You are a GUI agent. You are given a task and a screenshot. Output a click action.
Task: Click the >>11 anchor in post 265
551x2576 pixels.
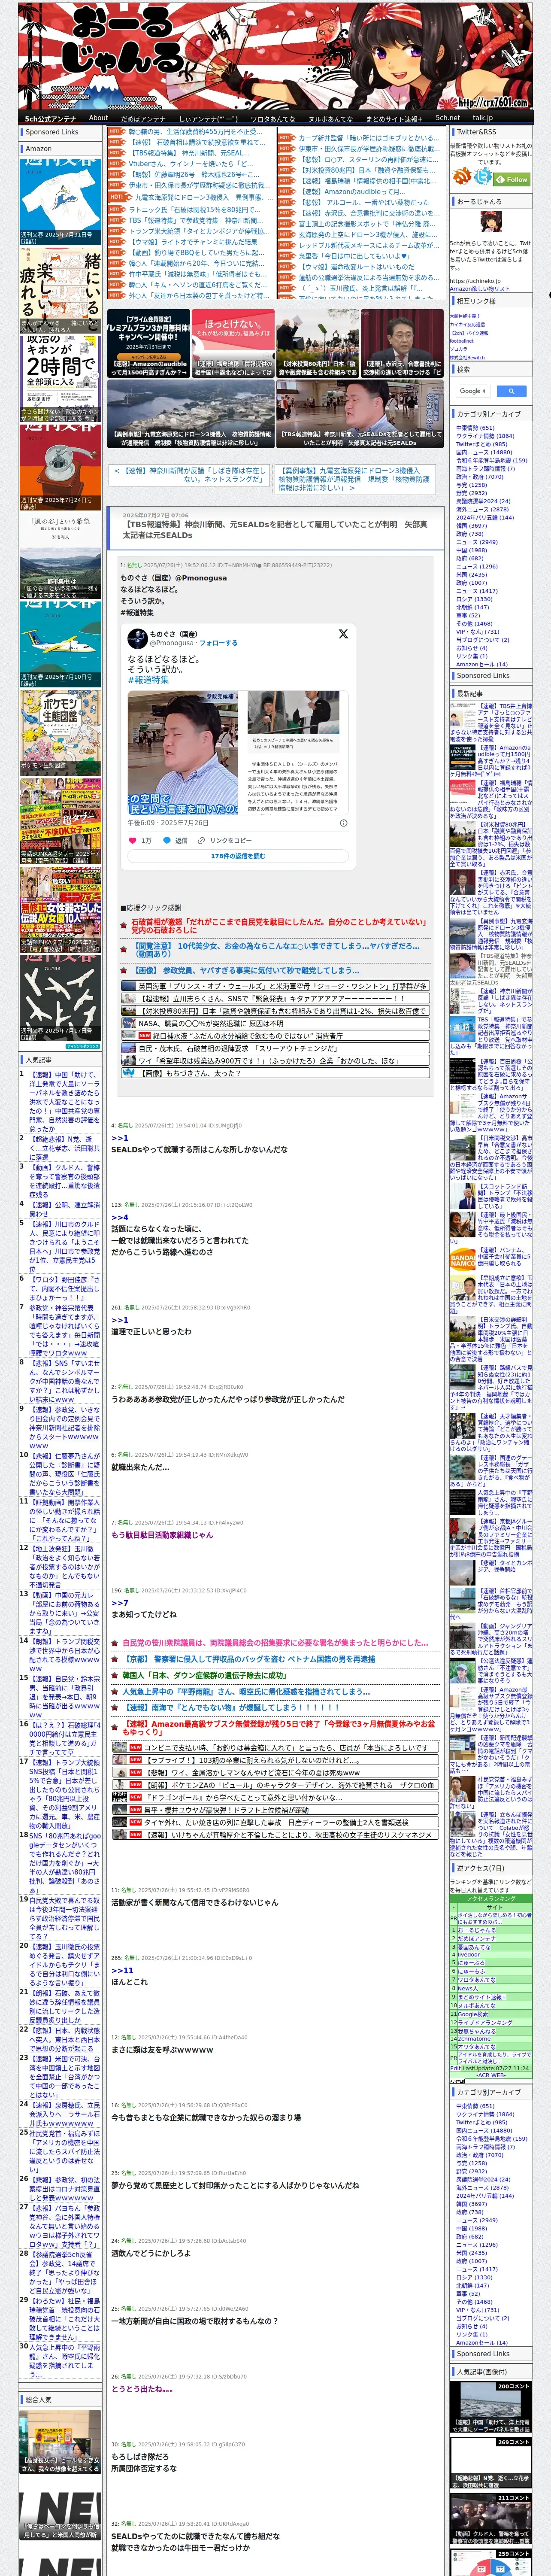[x=121, y=1970]
